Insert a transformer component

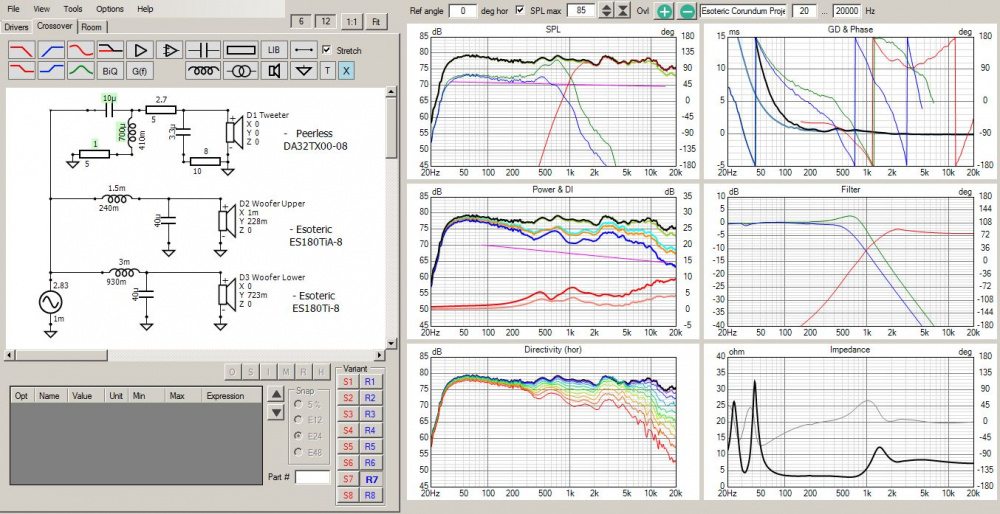click(x=241, y=71)
